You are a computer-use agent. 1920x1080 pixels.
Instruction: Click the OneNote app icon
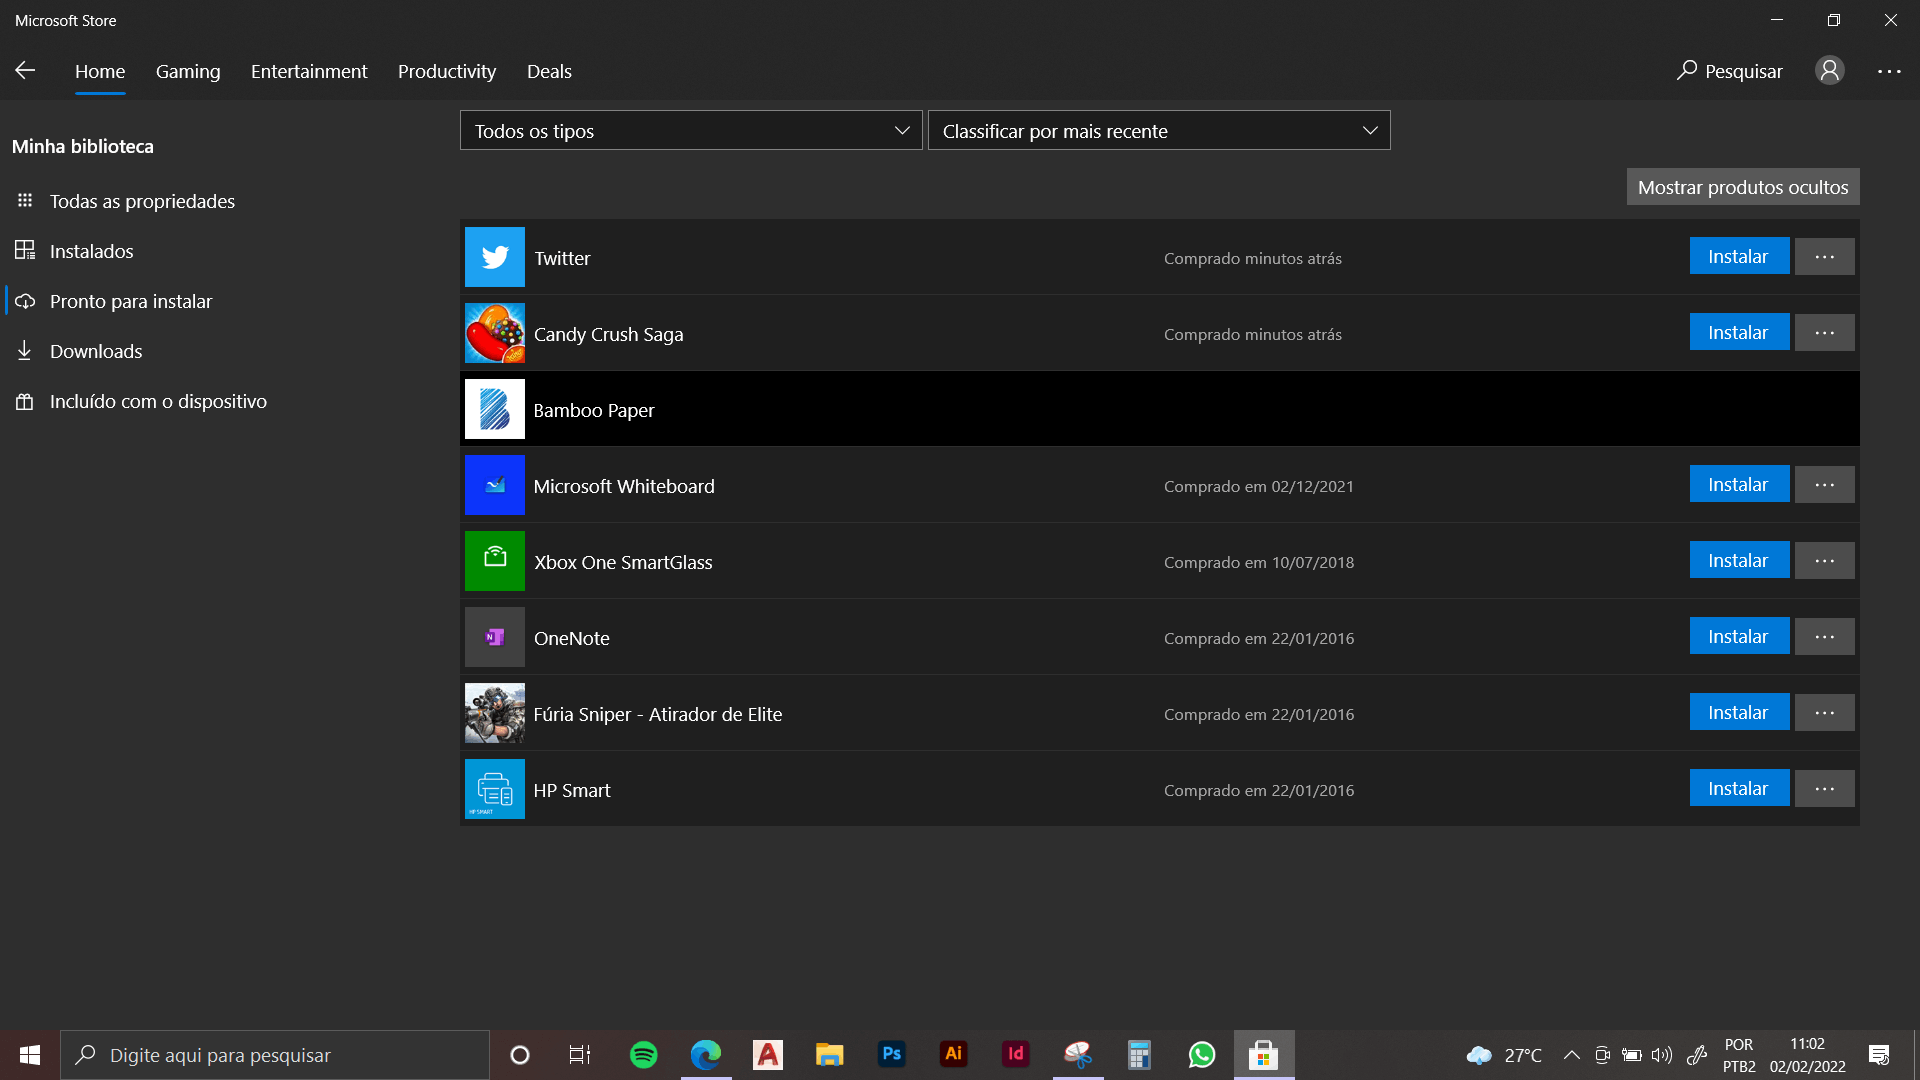pyautogui.click(x=495, y=637)
